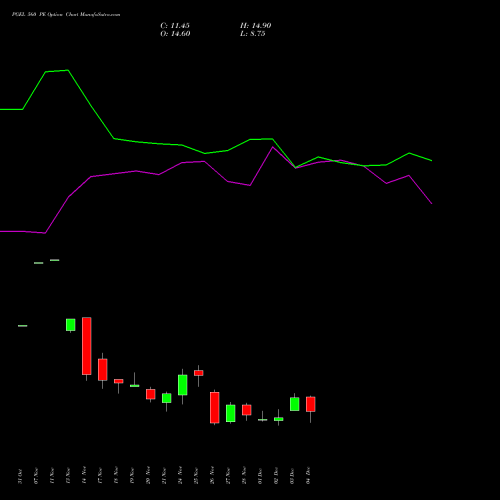Click the green candle above 03 Dec

295,404
